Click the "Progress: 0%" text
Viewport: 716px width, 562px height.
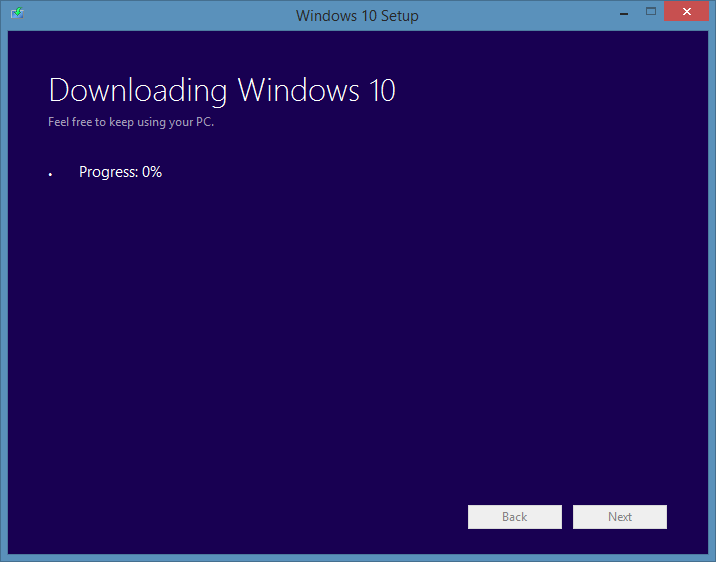(x=121, y=172)
